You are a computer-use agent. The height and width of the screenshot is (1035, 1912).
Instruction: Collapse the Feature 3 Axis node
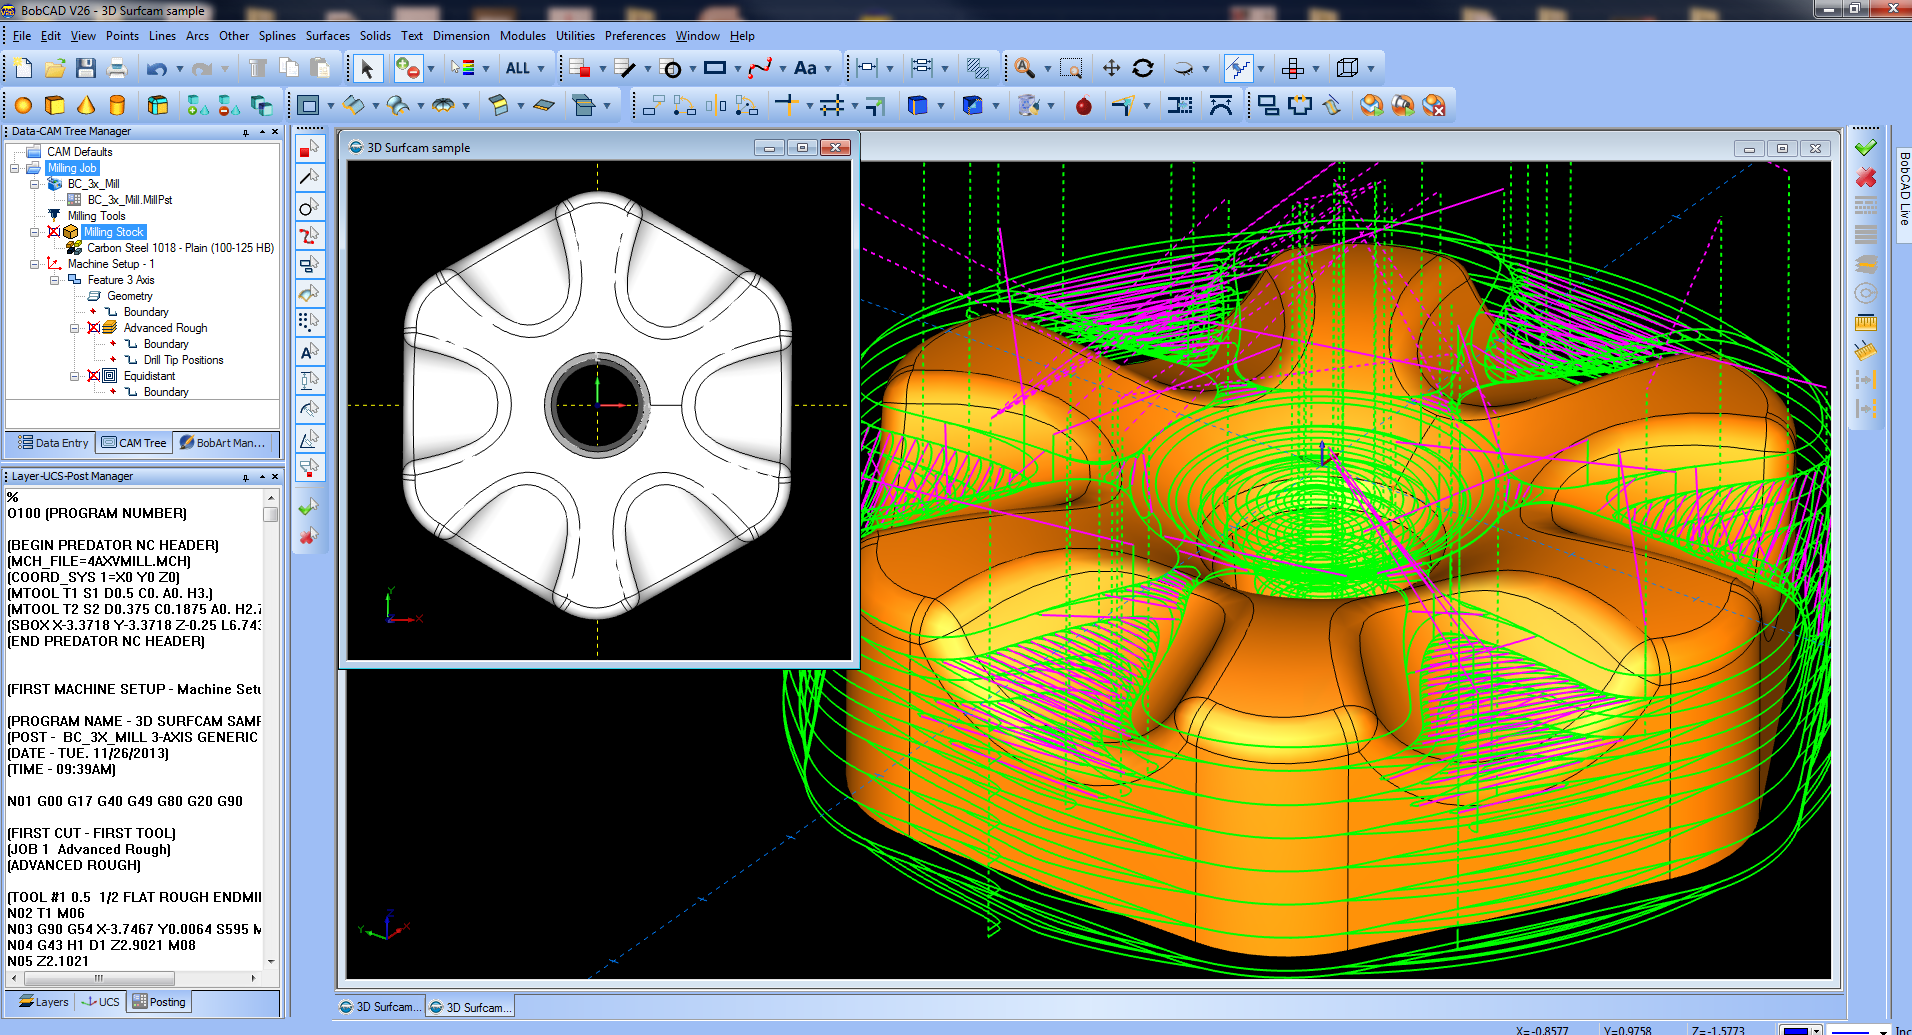click(x=55, y=280)
